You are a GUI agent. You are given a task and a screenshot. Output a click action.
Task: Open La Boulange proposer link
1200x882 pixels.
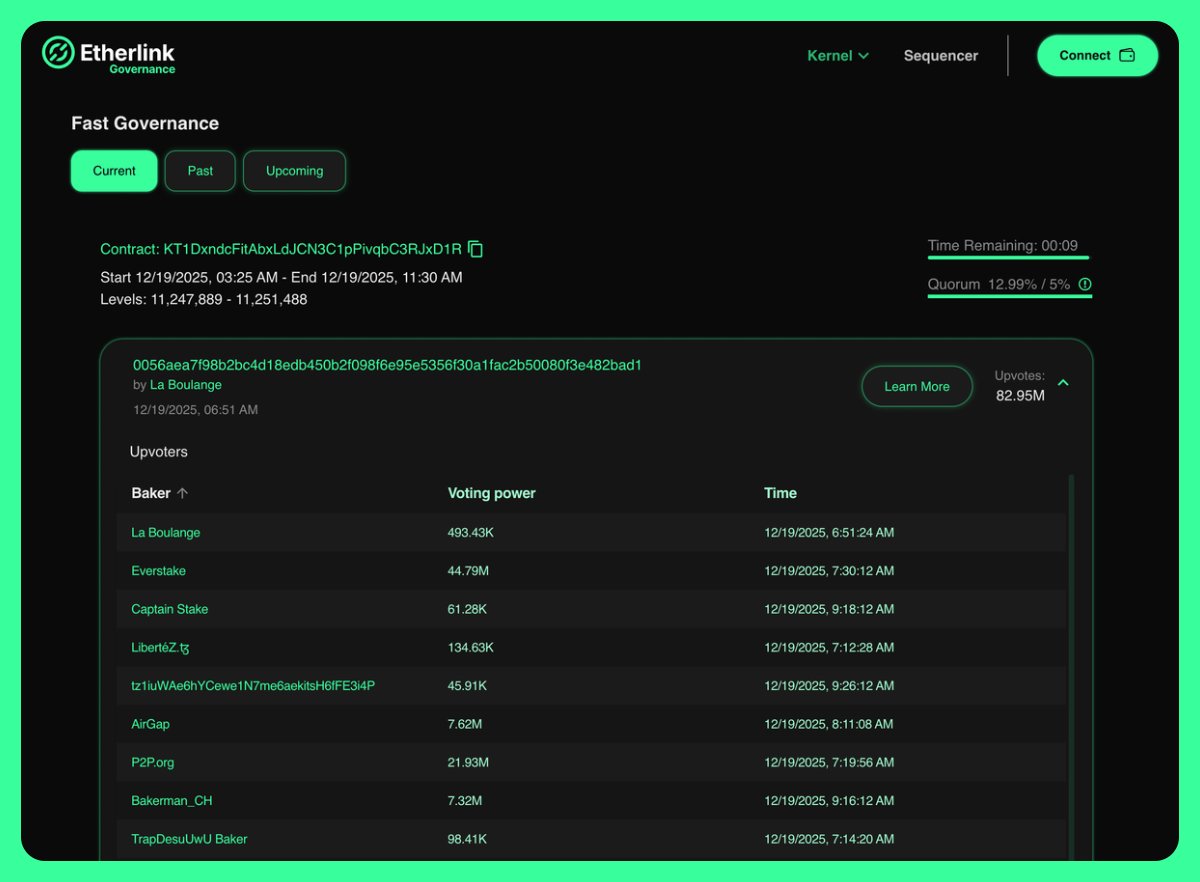pos(186,385)
